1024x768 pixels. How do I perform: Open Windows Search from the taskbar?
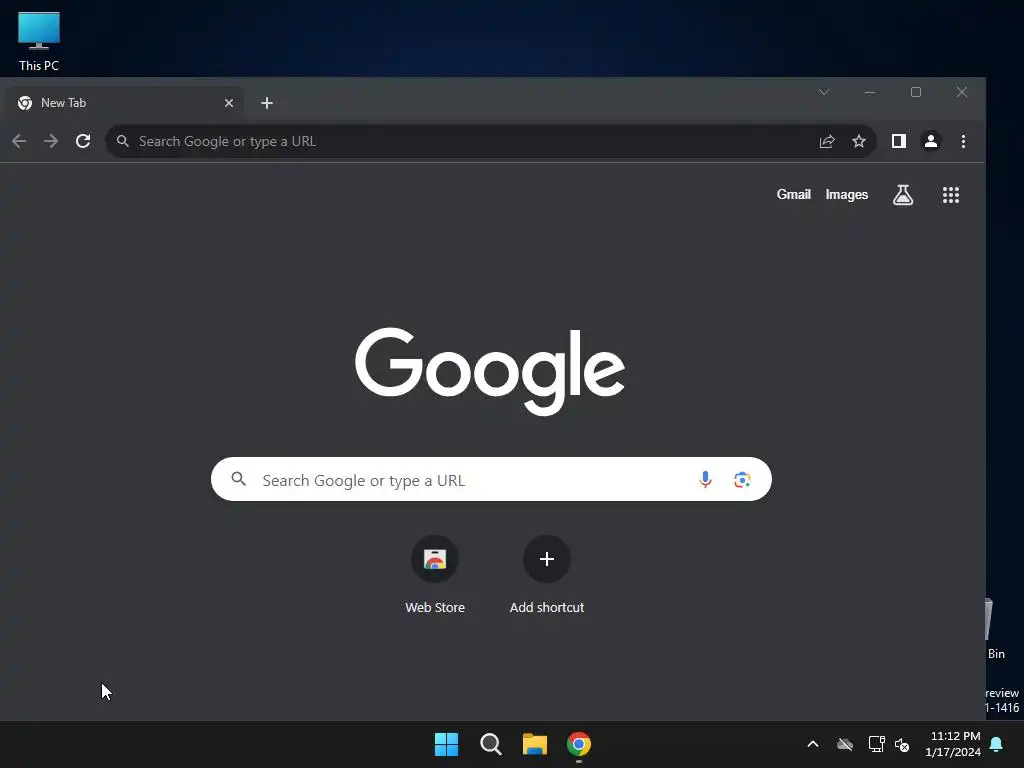tap(490, 744)
